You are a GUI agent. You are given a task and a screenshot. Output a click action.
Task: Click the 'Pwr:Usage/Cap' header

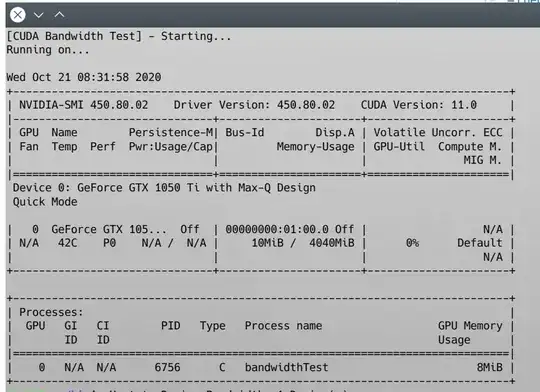(x=171, y=147)
